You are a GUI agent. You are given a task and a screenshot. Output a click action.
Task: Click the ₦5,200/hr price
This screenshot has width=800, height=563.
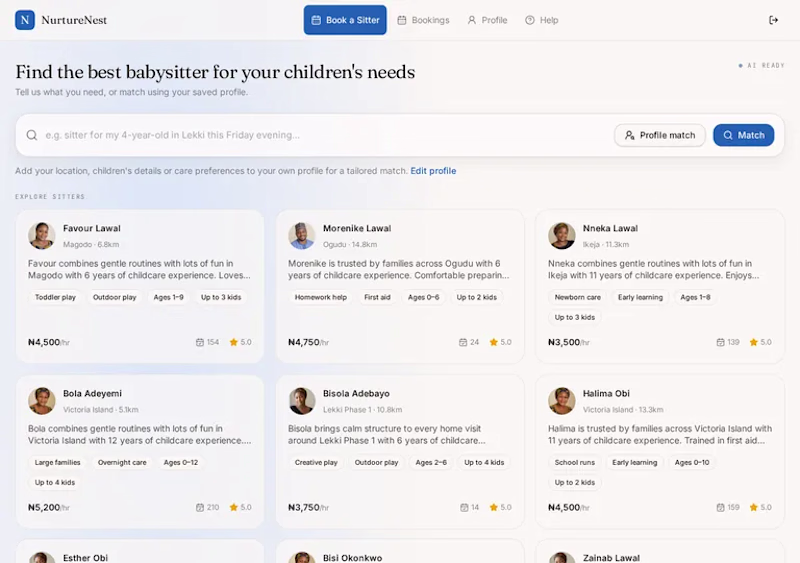click(48, 507)
